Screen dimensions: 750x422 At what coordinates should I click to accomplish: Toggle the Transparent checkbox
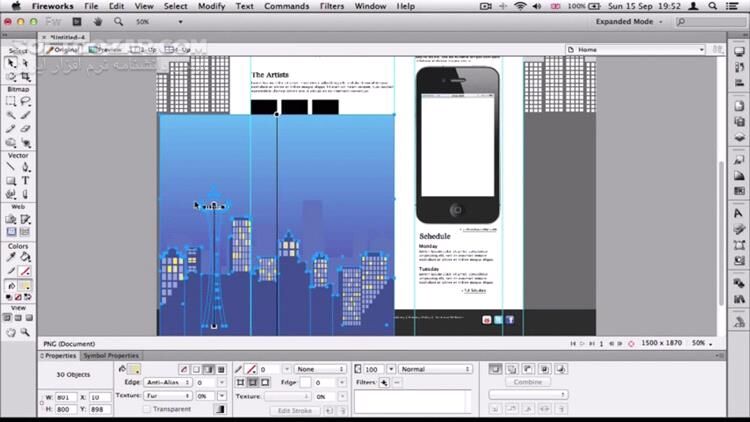pyautogui.click(x=147, y=409)
